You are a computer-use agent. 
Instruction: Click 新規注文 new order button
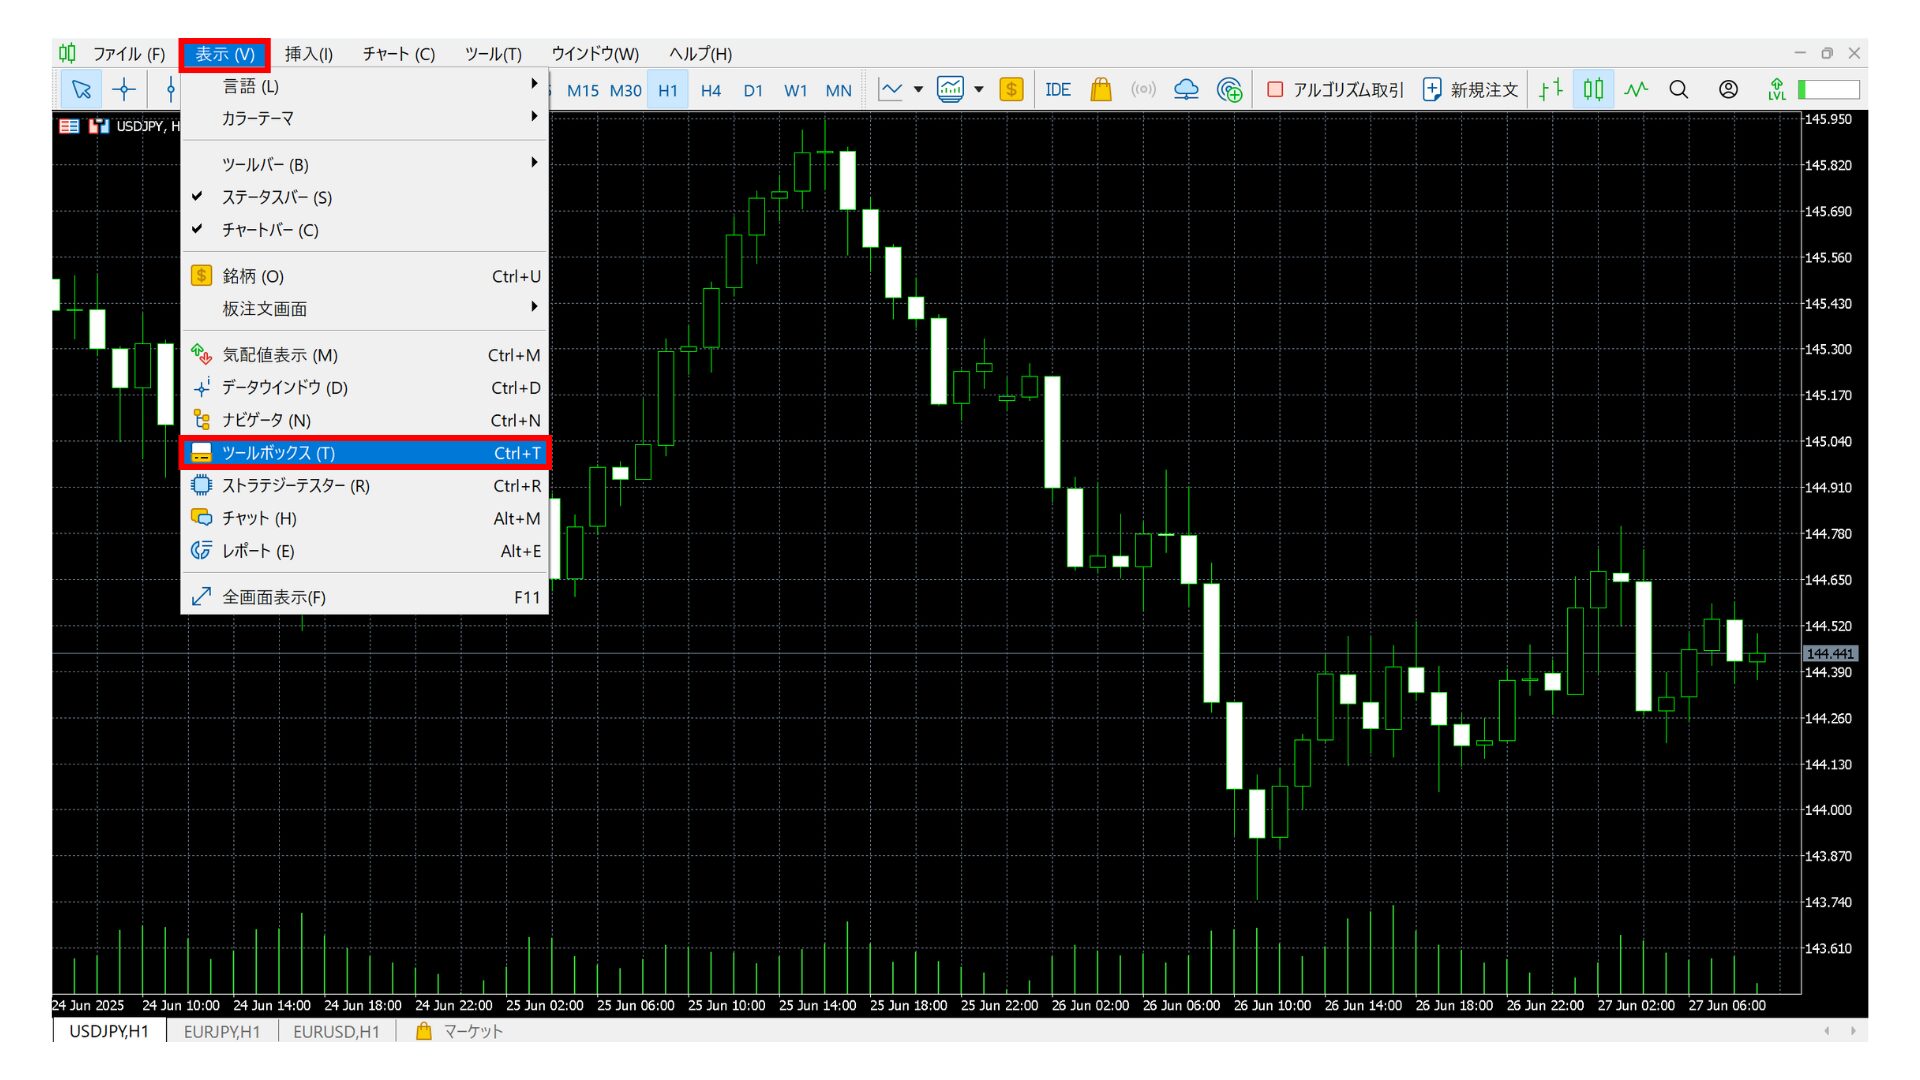[1471, 90]
